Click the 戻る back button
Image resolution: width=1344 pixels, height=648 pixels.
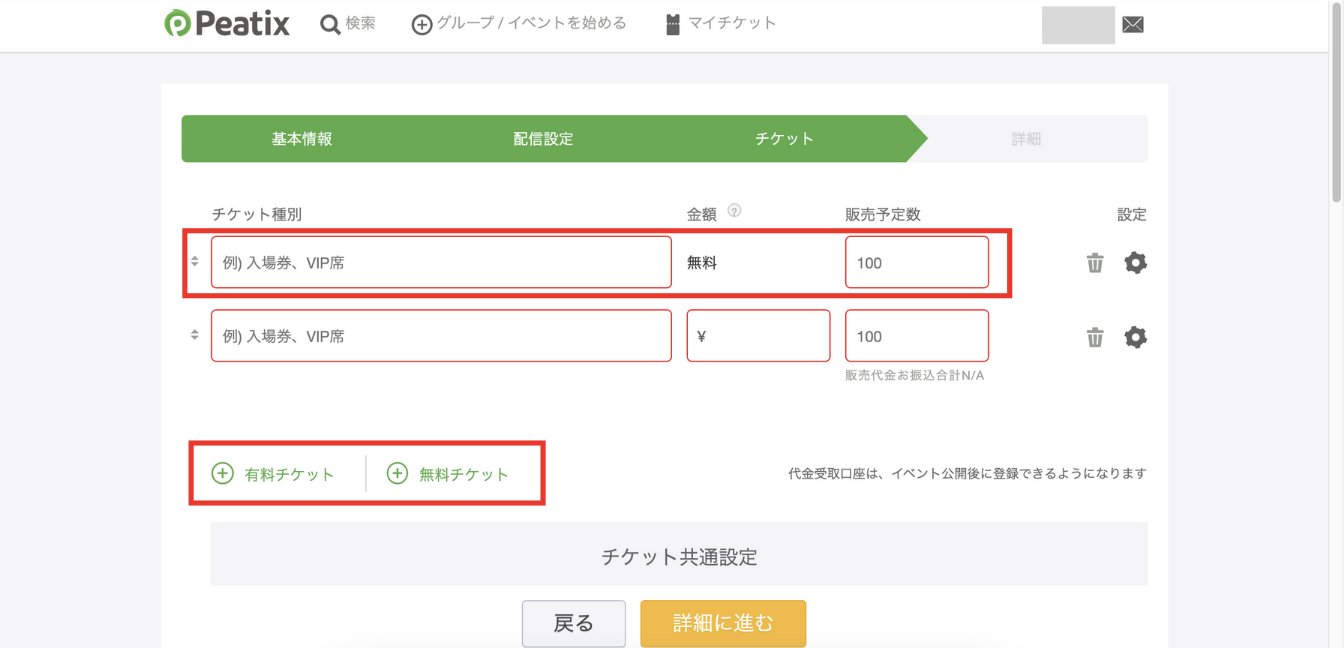573,623
